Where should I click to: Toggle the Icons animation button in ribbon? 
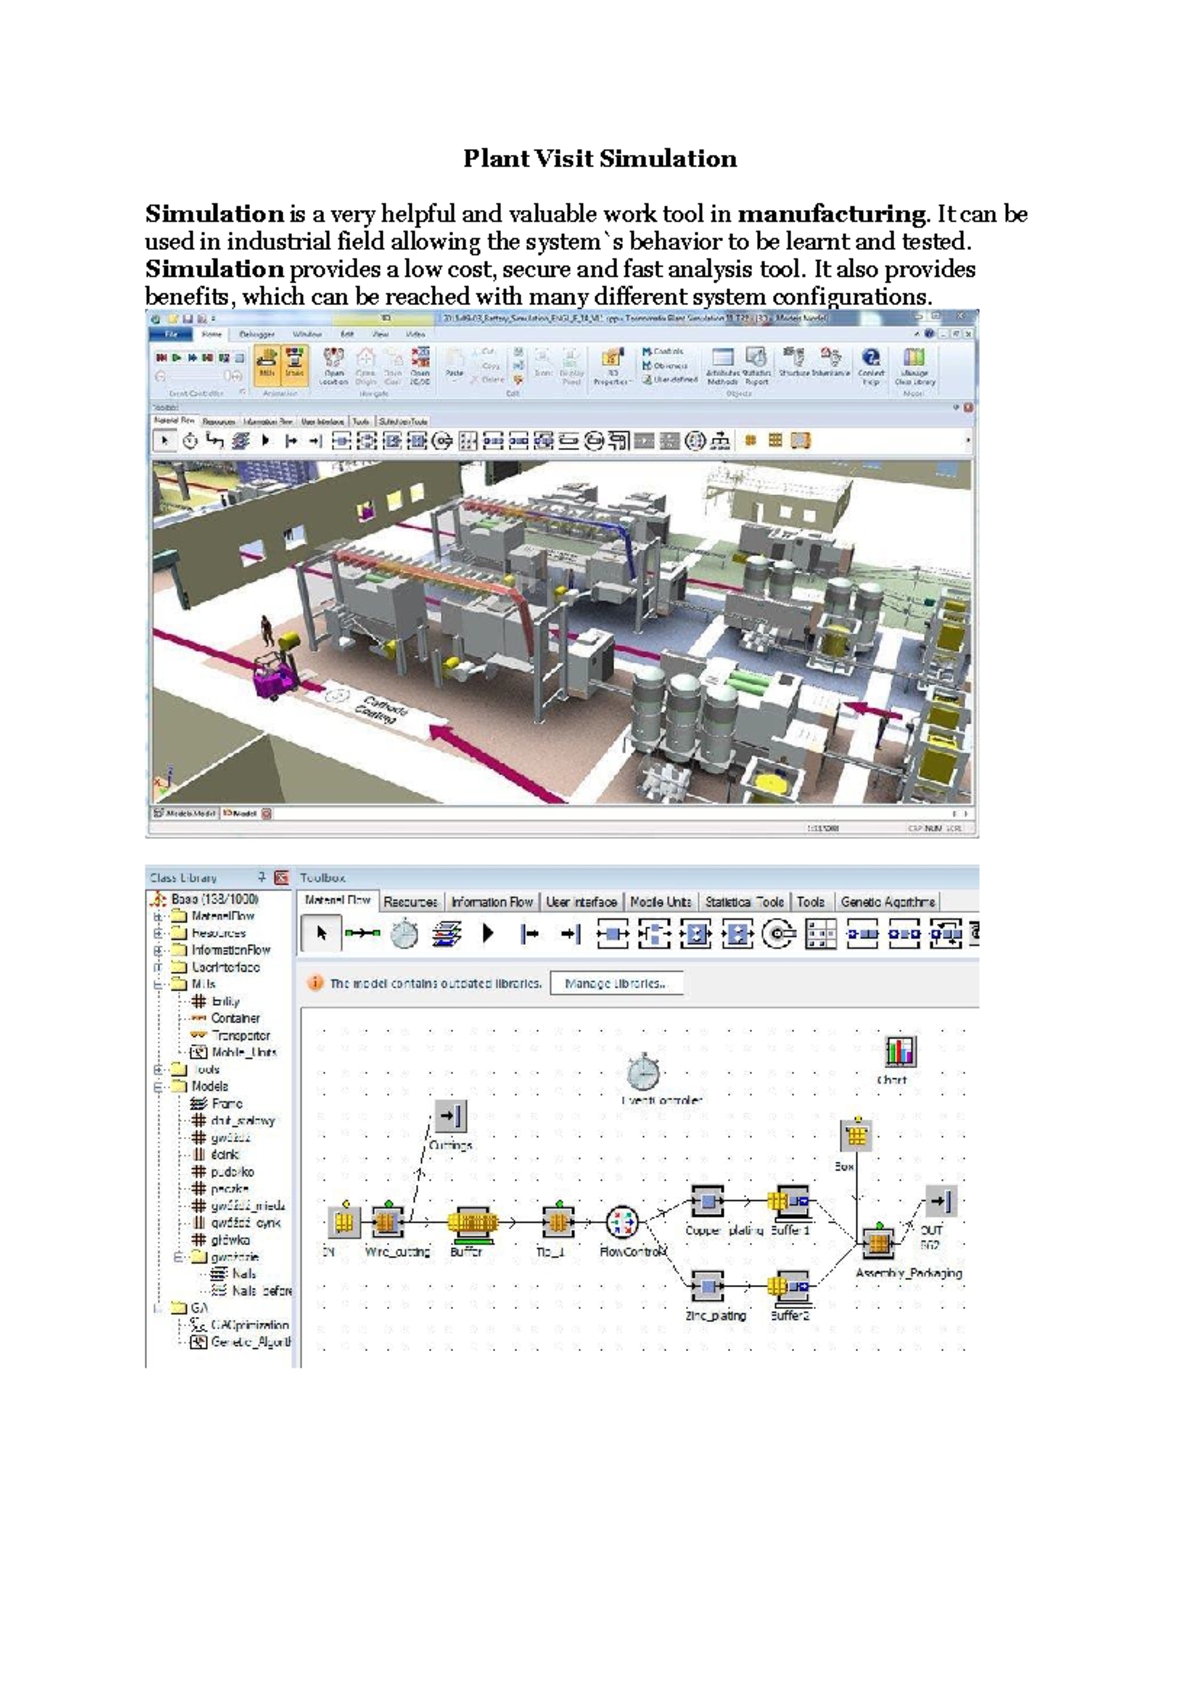tap(294, 364)
